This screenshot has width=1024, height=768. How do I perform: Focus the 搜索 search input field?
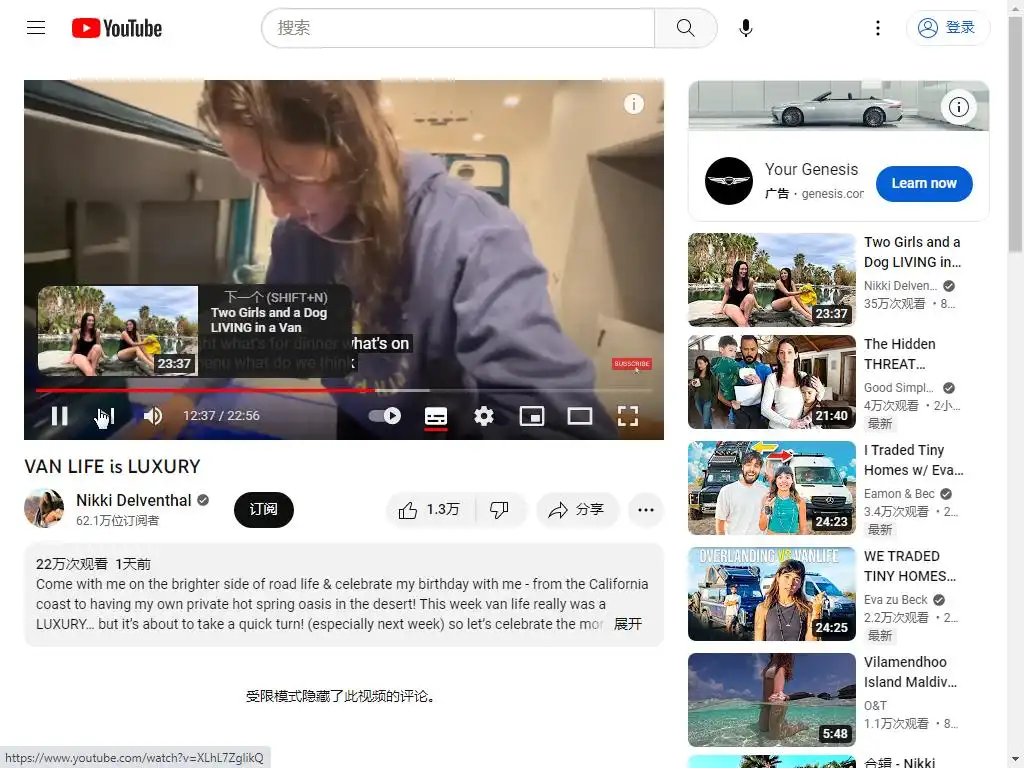click(x=458, y=27)
